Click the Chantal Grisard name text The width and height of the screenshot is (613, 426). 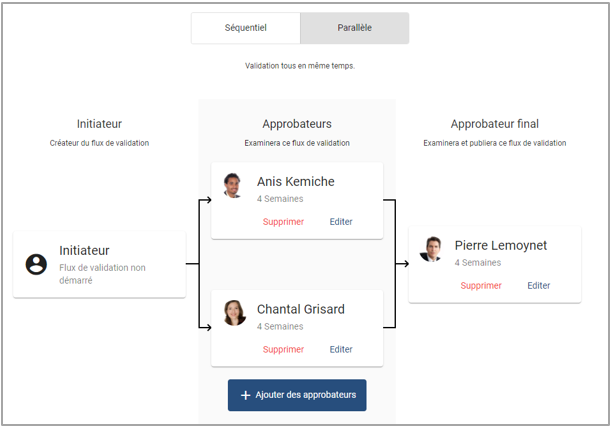tap(300, 310)
